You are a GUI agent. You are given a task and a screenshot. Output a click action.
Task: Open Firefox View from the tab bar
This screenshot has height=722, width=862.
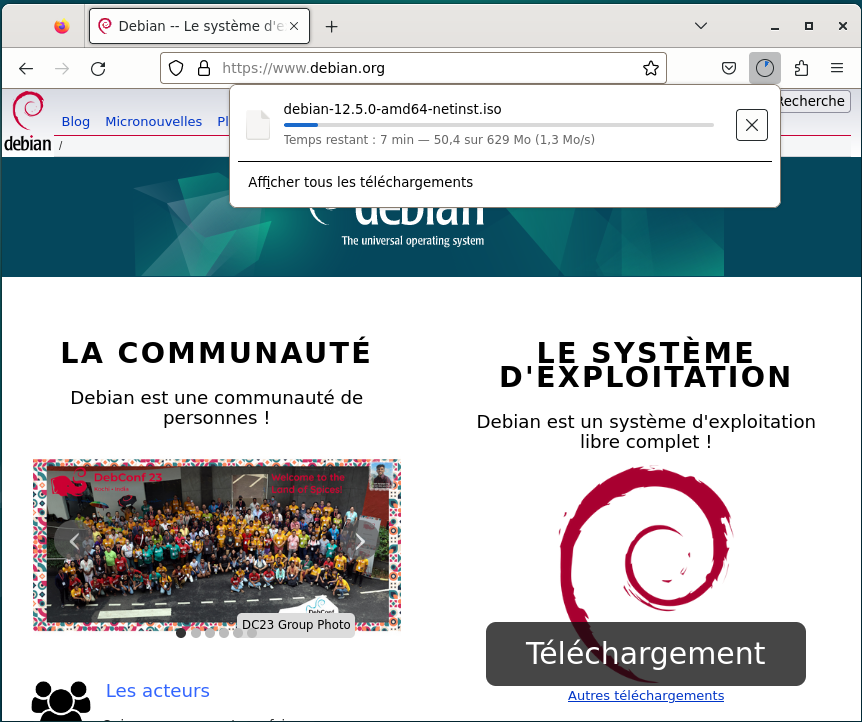[62, 26]
